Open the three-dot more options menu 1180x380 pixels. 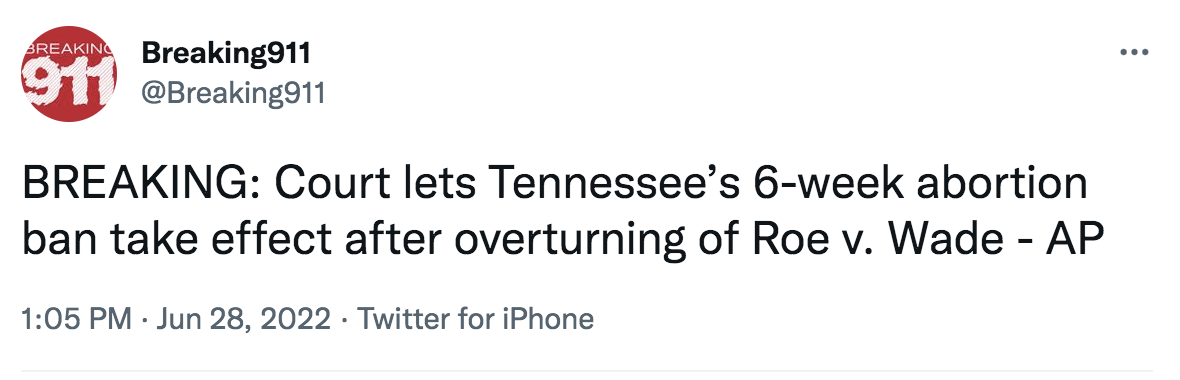pyautogui.click(x=1136, y=53)
